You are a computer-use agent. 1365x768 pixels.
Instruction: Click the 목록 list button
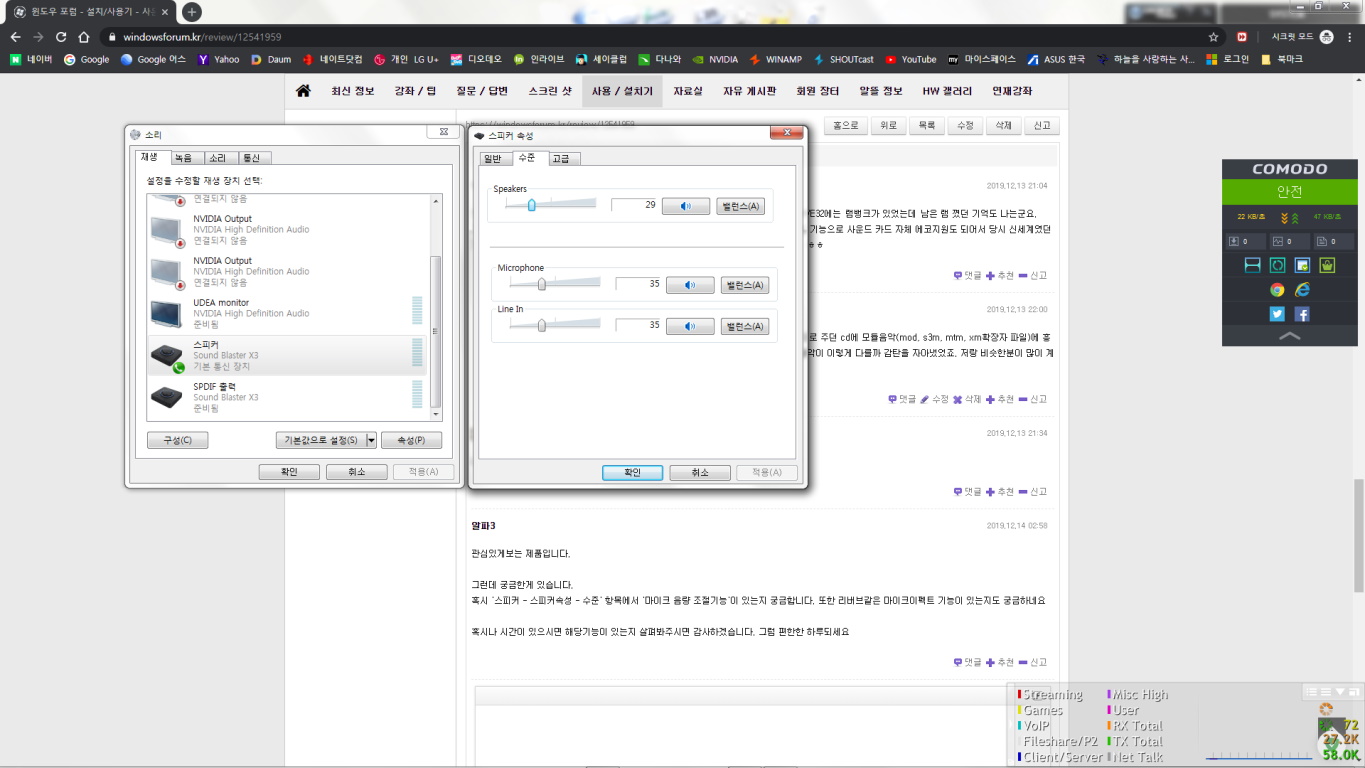[927, 126]
